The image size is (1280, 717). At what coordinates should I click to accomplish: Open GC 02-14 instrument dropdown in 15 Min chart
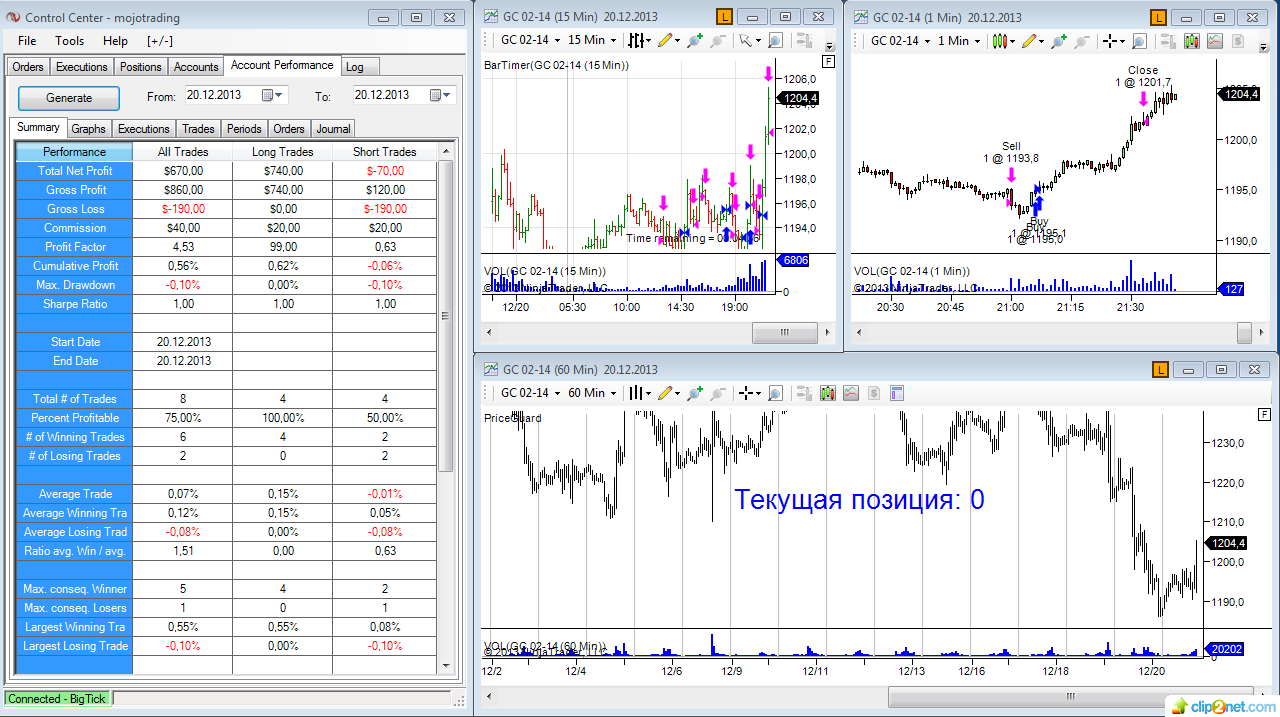pos(529,40)
